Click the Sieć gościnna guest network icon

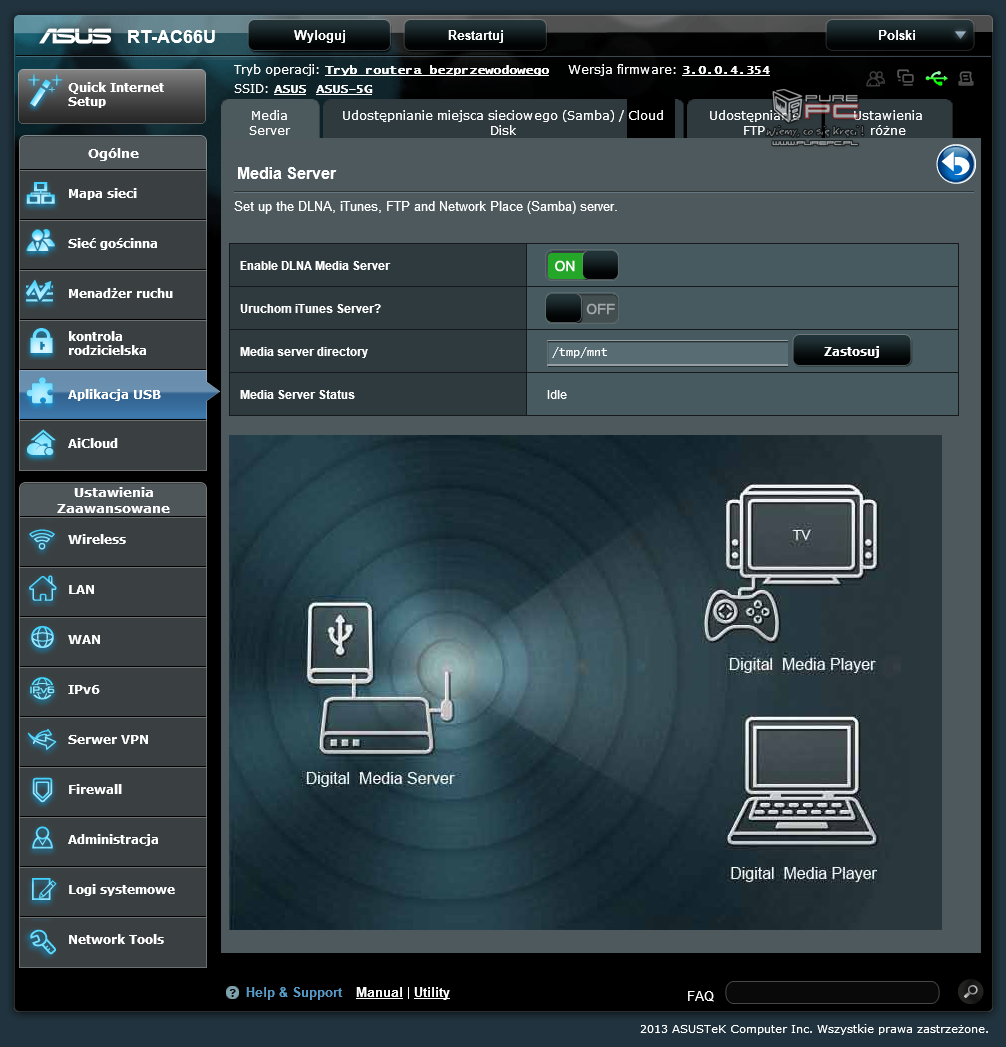[x=41, y=242]
